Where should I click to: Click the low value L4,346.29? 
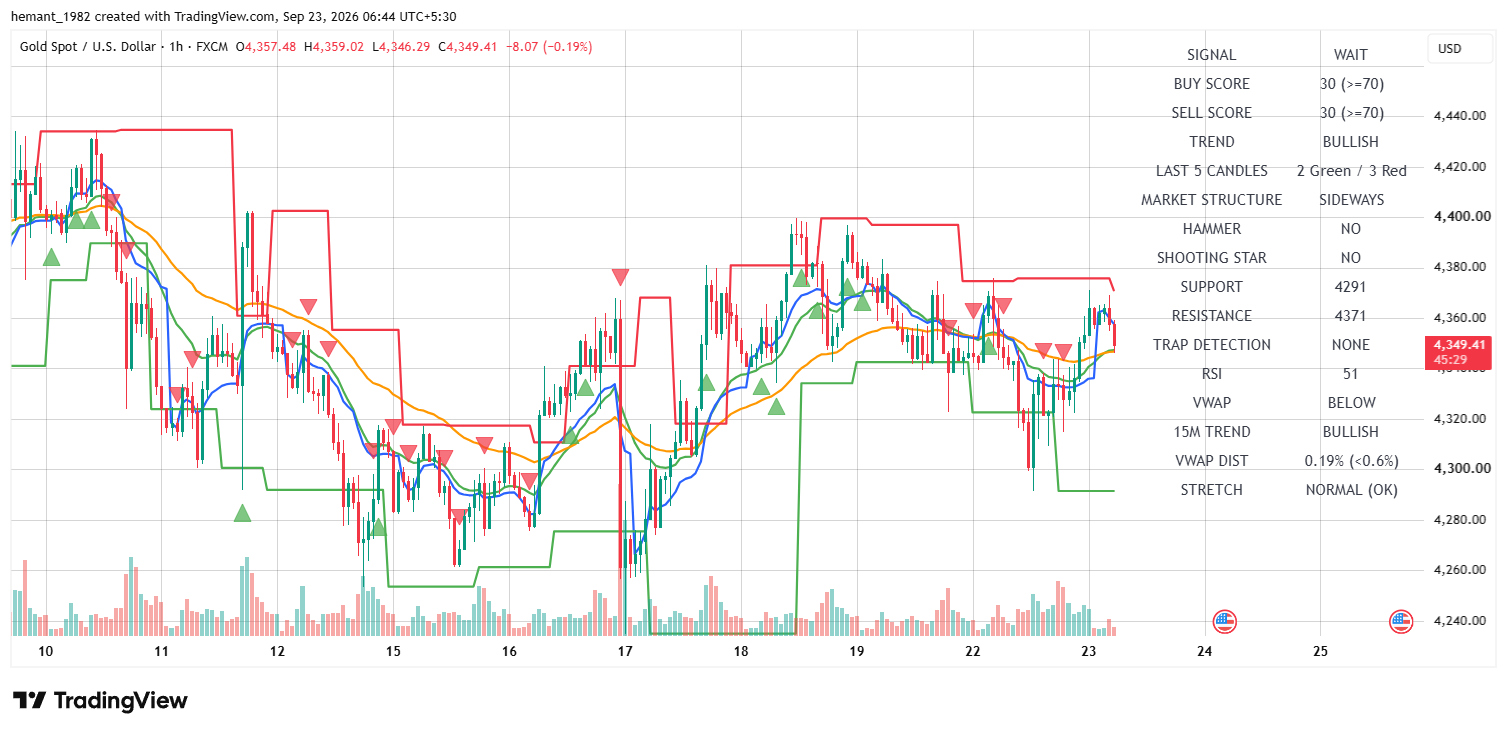[401, 46]
